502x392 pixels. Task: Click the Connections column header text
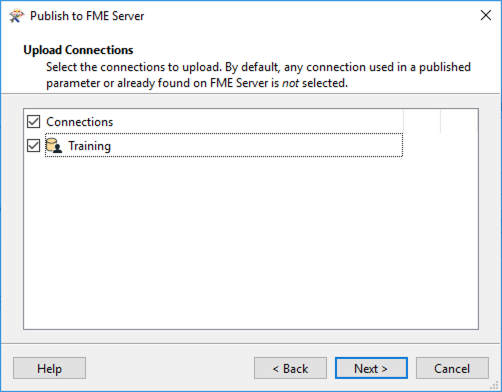click(x=80, y=122)
